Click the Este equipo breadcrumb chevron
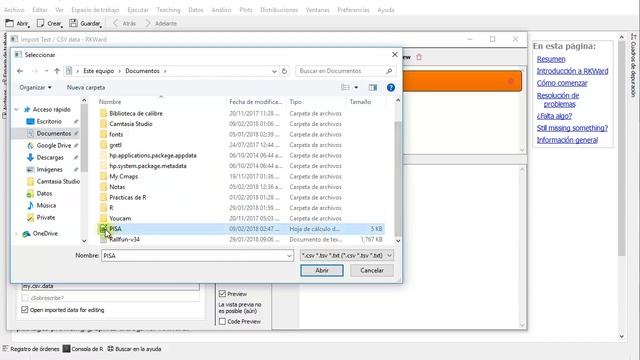640x360 pixels. 120,71
